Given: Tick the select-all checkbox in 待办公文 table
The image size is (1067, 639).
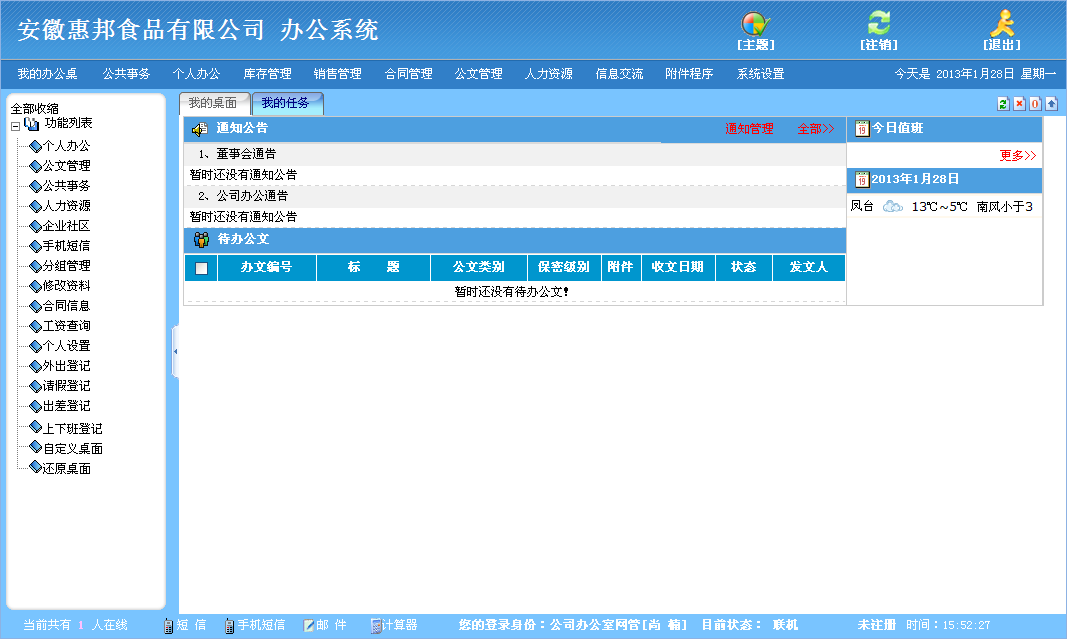Looking at the screenshot, I should [201, 268].
